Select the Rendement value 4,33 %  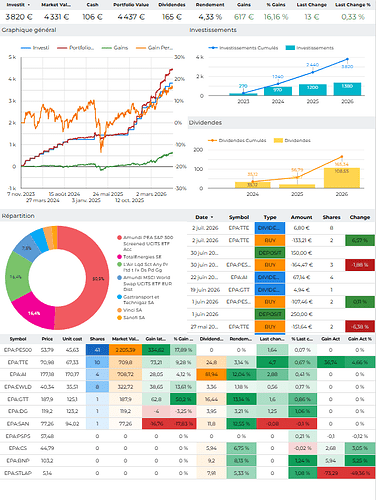[x=210, y=17]
